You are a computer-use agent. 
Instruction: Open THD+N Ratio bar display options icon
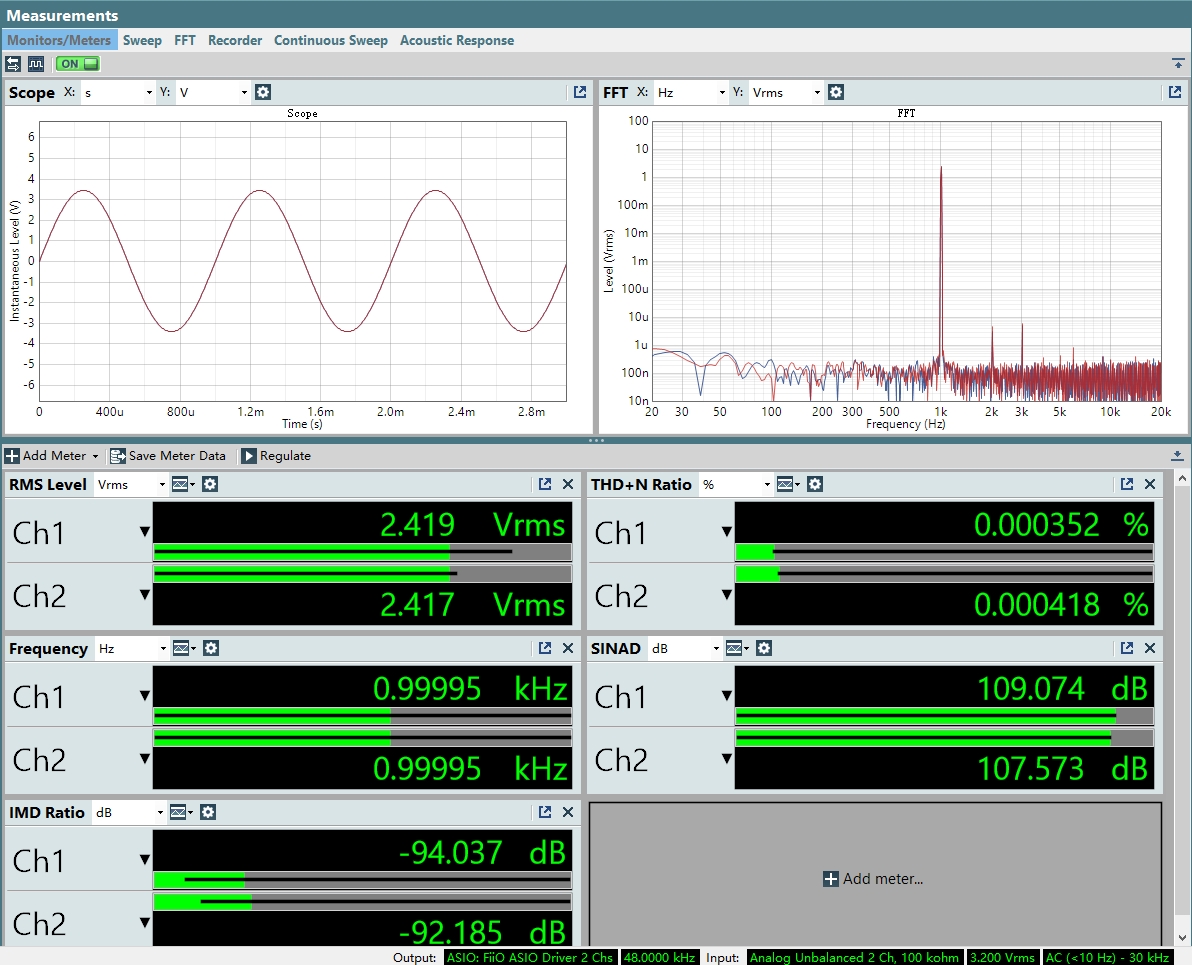(788, 484)
